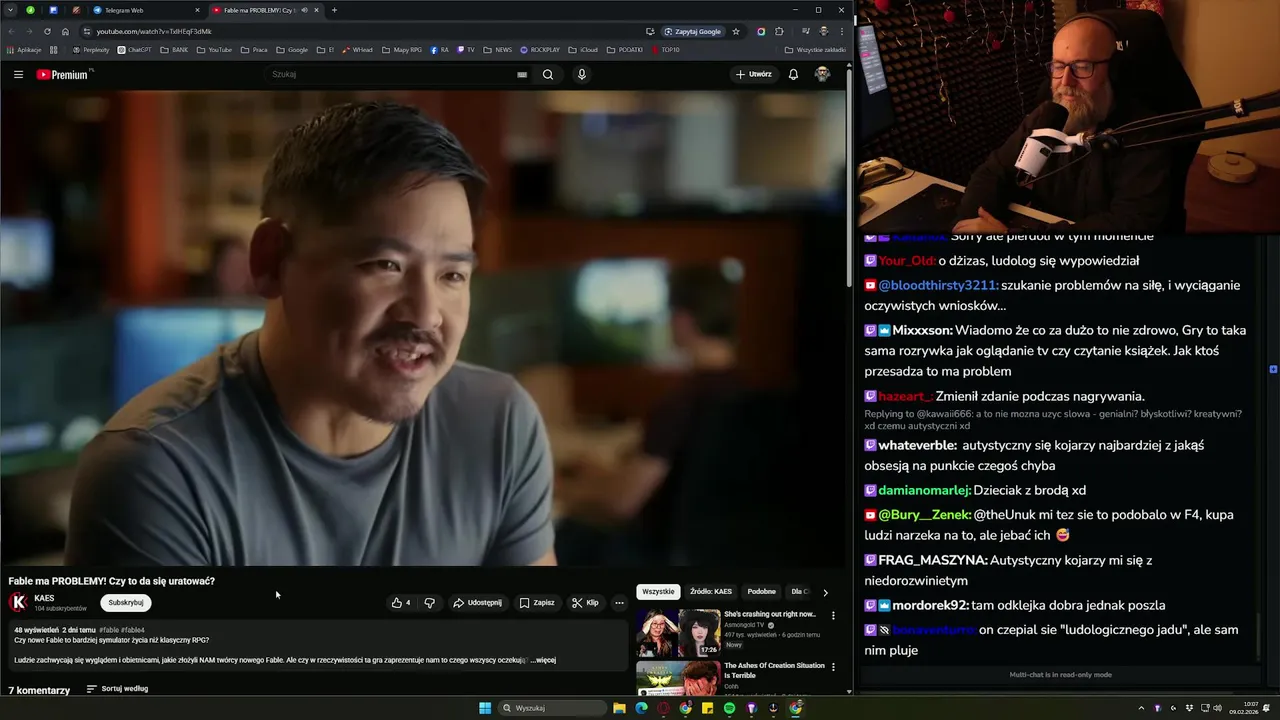This screenshot has width=1280, height=720.
Task: Focus the YouTube Szukaj search field
Action: click(x=392, y=74)
